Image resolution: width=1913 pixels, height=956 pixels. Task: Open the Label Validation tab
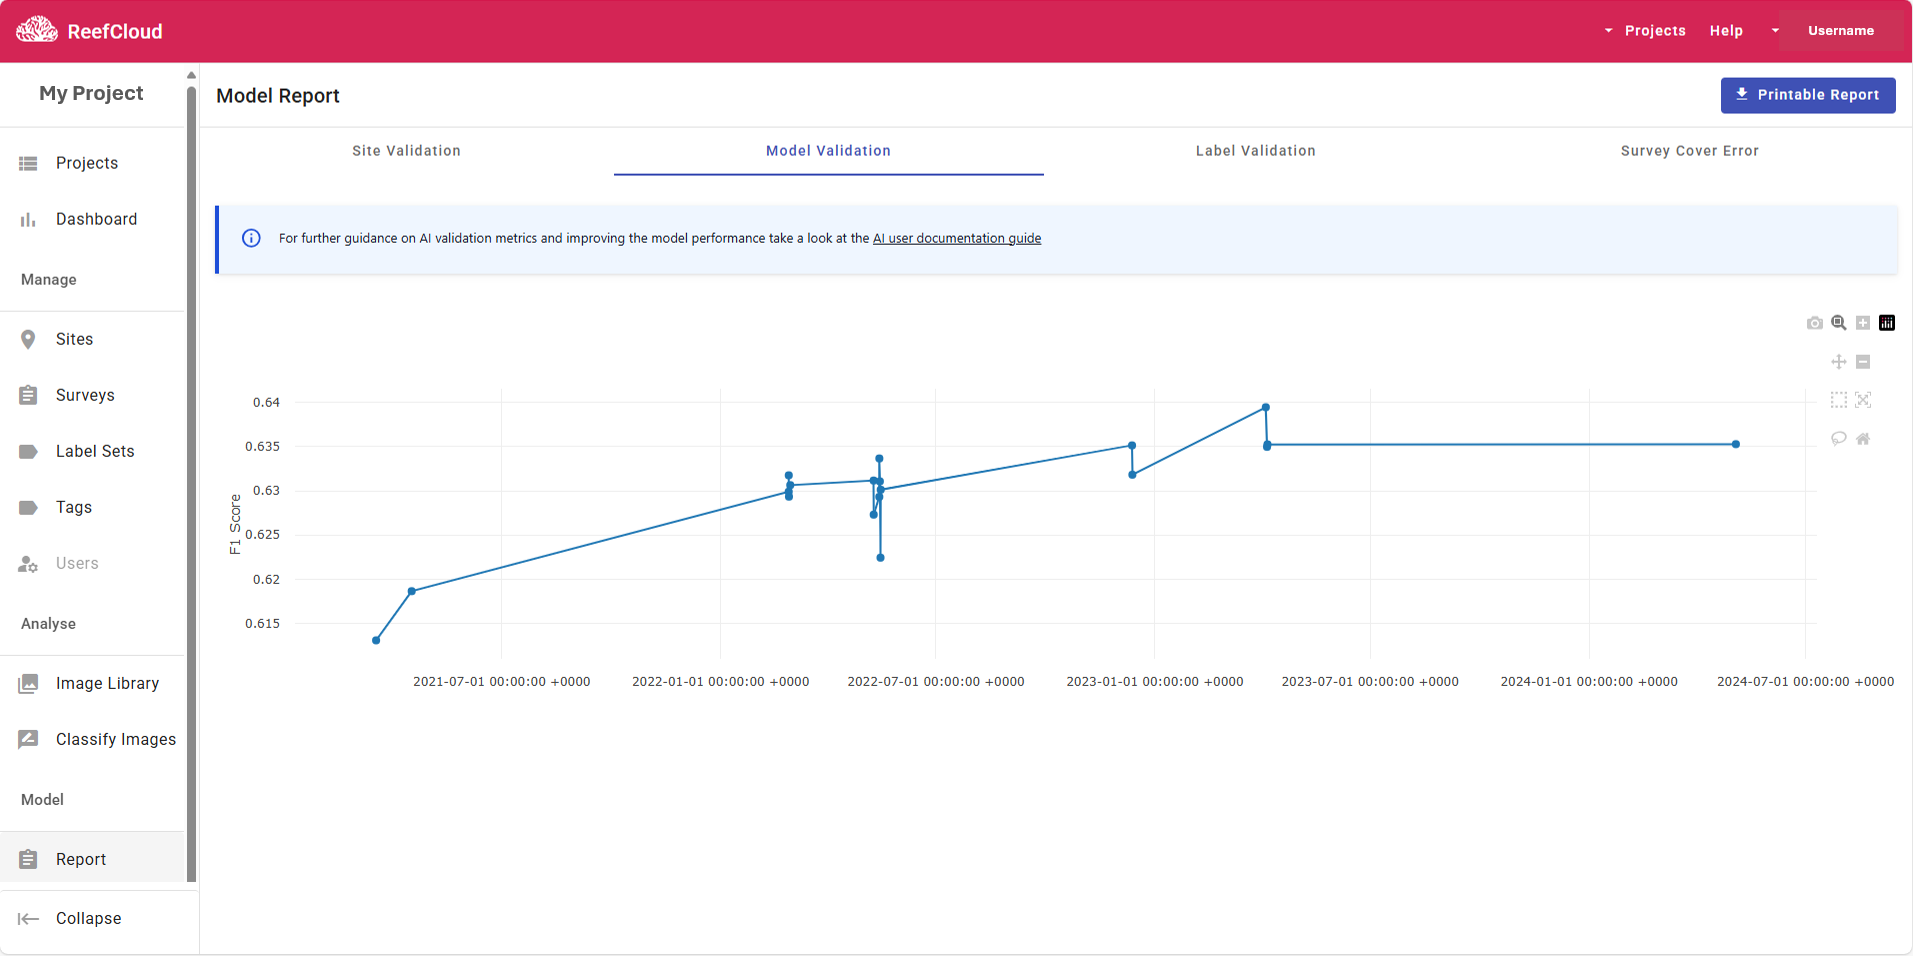tap(1255, 151)
